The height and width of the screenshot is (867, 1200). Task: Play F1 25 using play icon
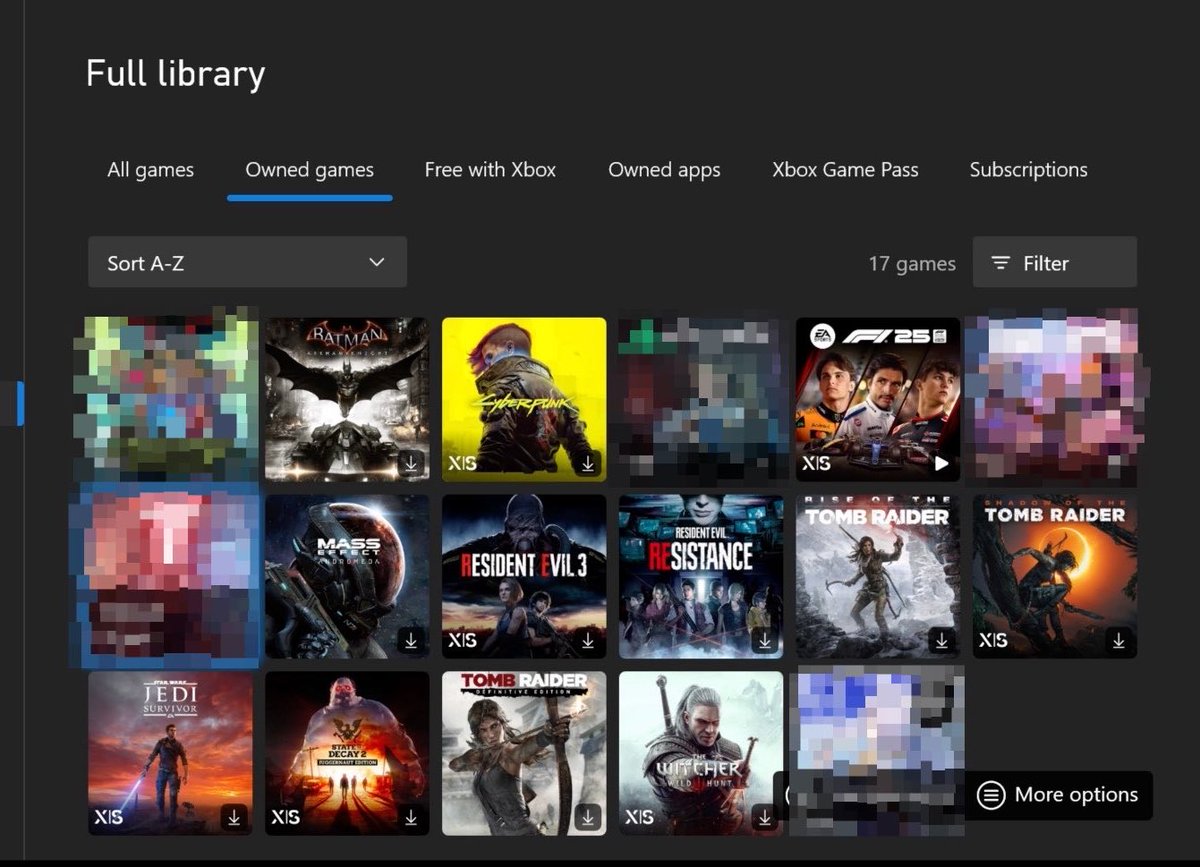(941, 464)
